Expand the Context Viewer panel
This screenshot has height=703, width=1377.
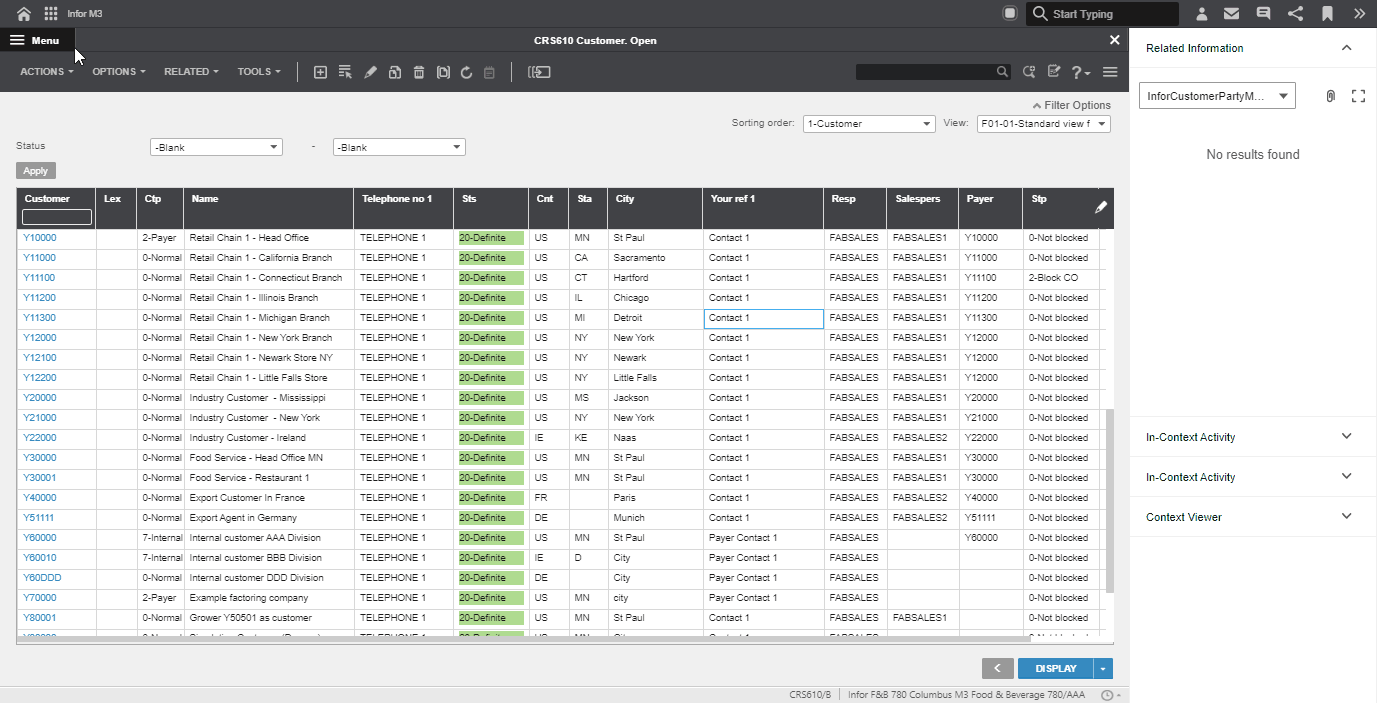coord(1346,517)
